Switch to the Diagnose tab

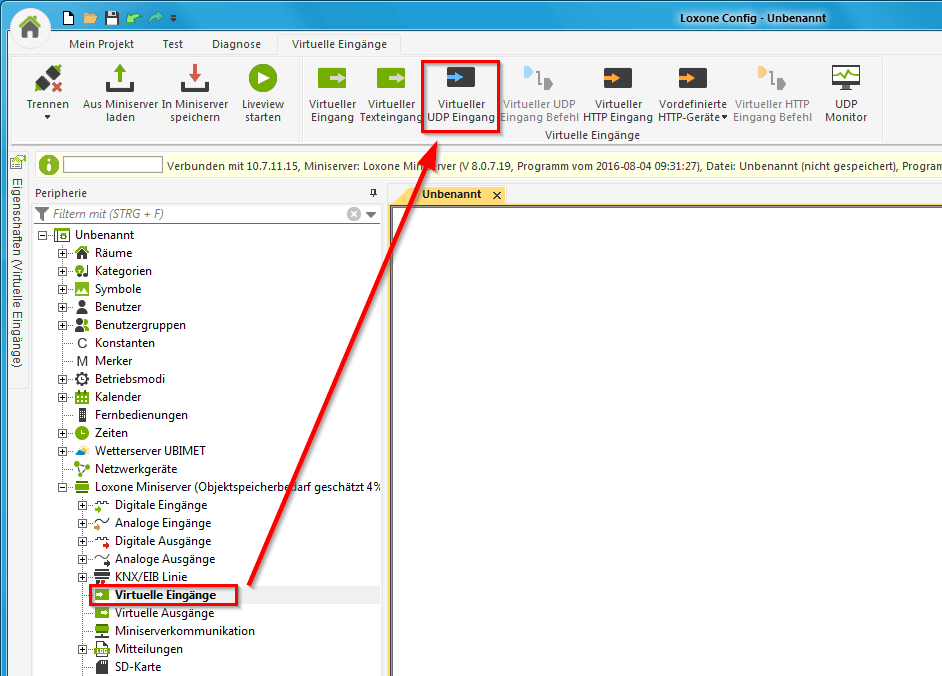pos(236,44)
